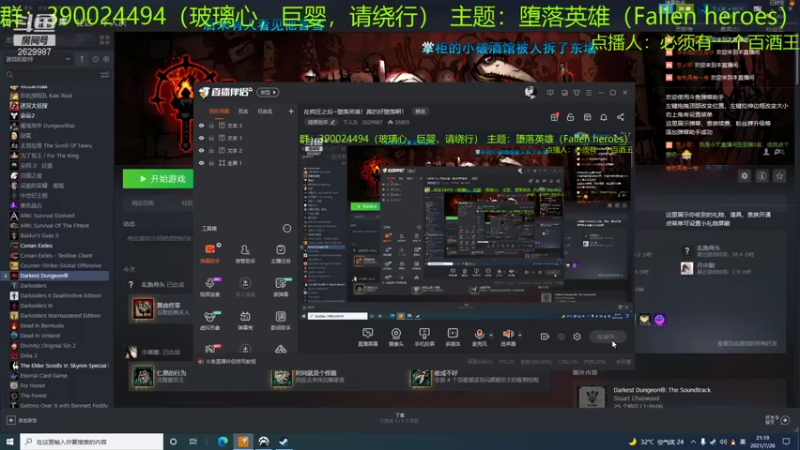This screenshot has width=800, height=450.
Task: Open the user avatar in companion title bar
Action: click(x=530, y=92)
